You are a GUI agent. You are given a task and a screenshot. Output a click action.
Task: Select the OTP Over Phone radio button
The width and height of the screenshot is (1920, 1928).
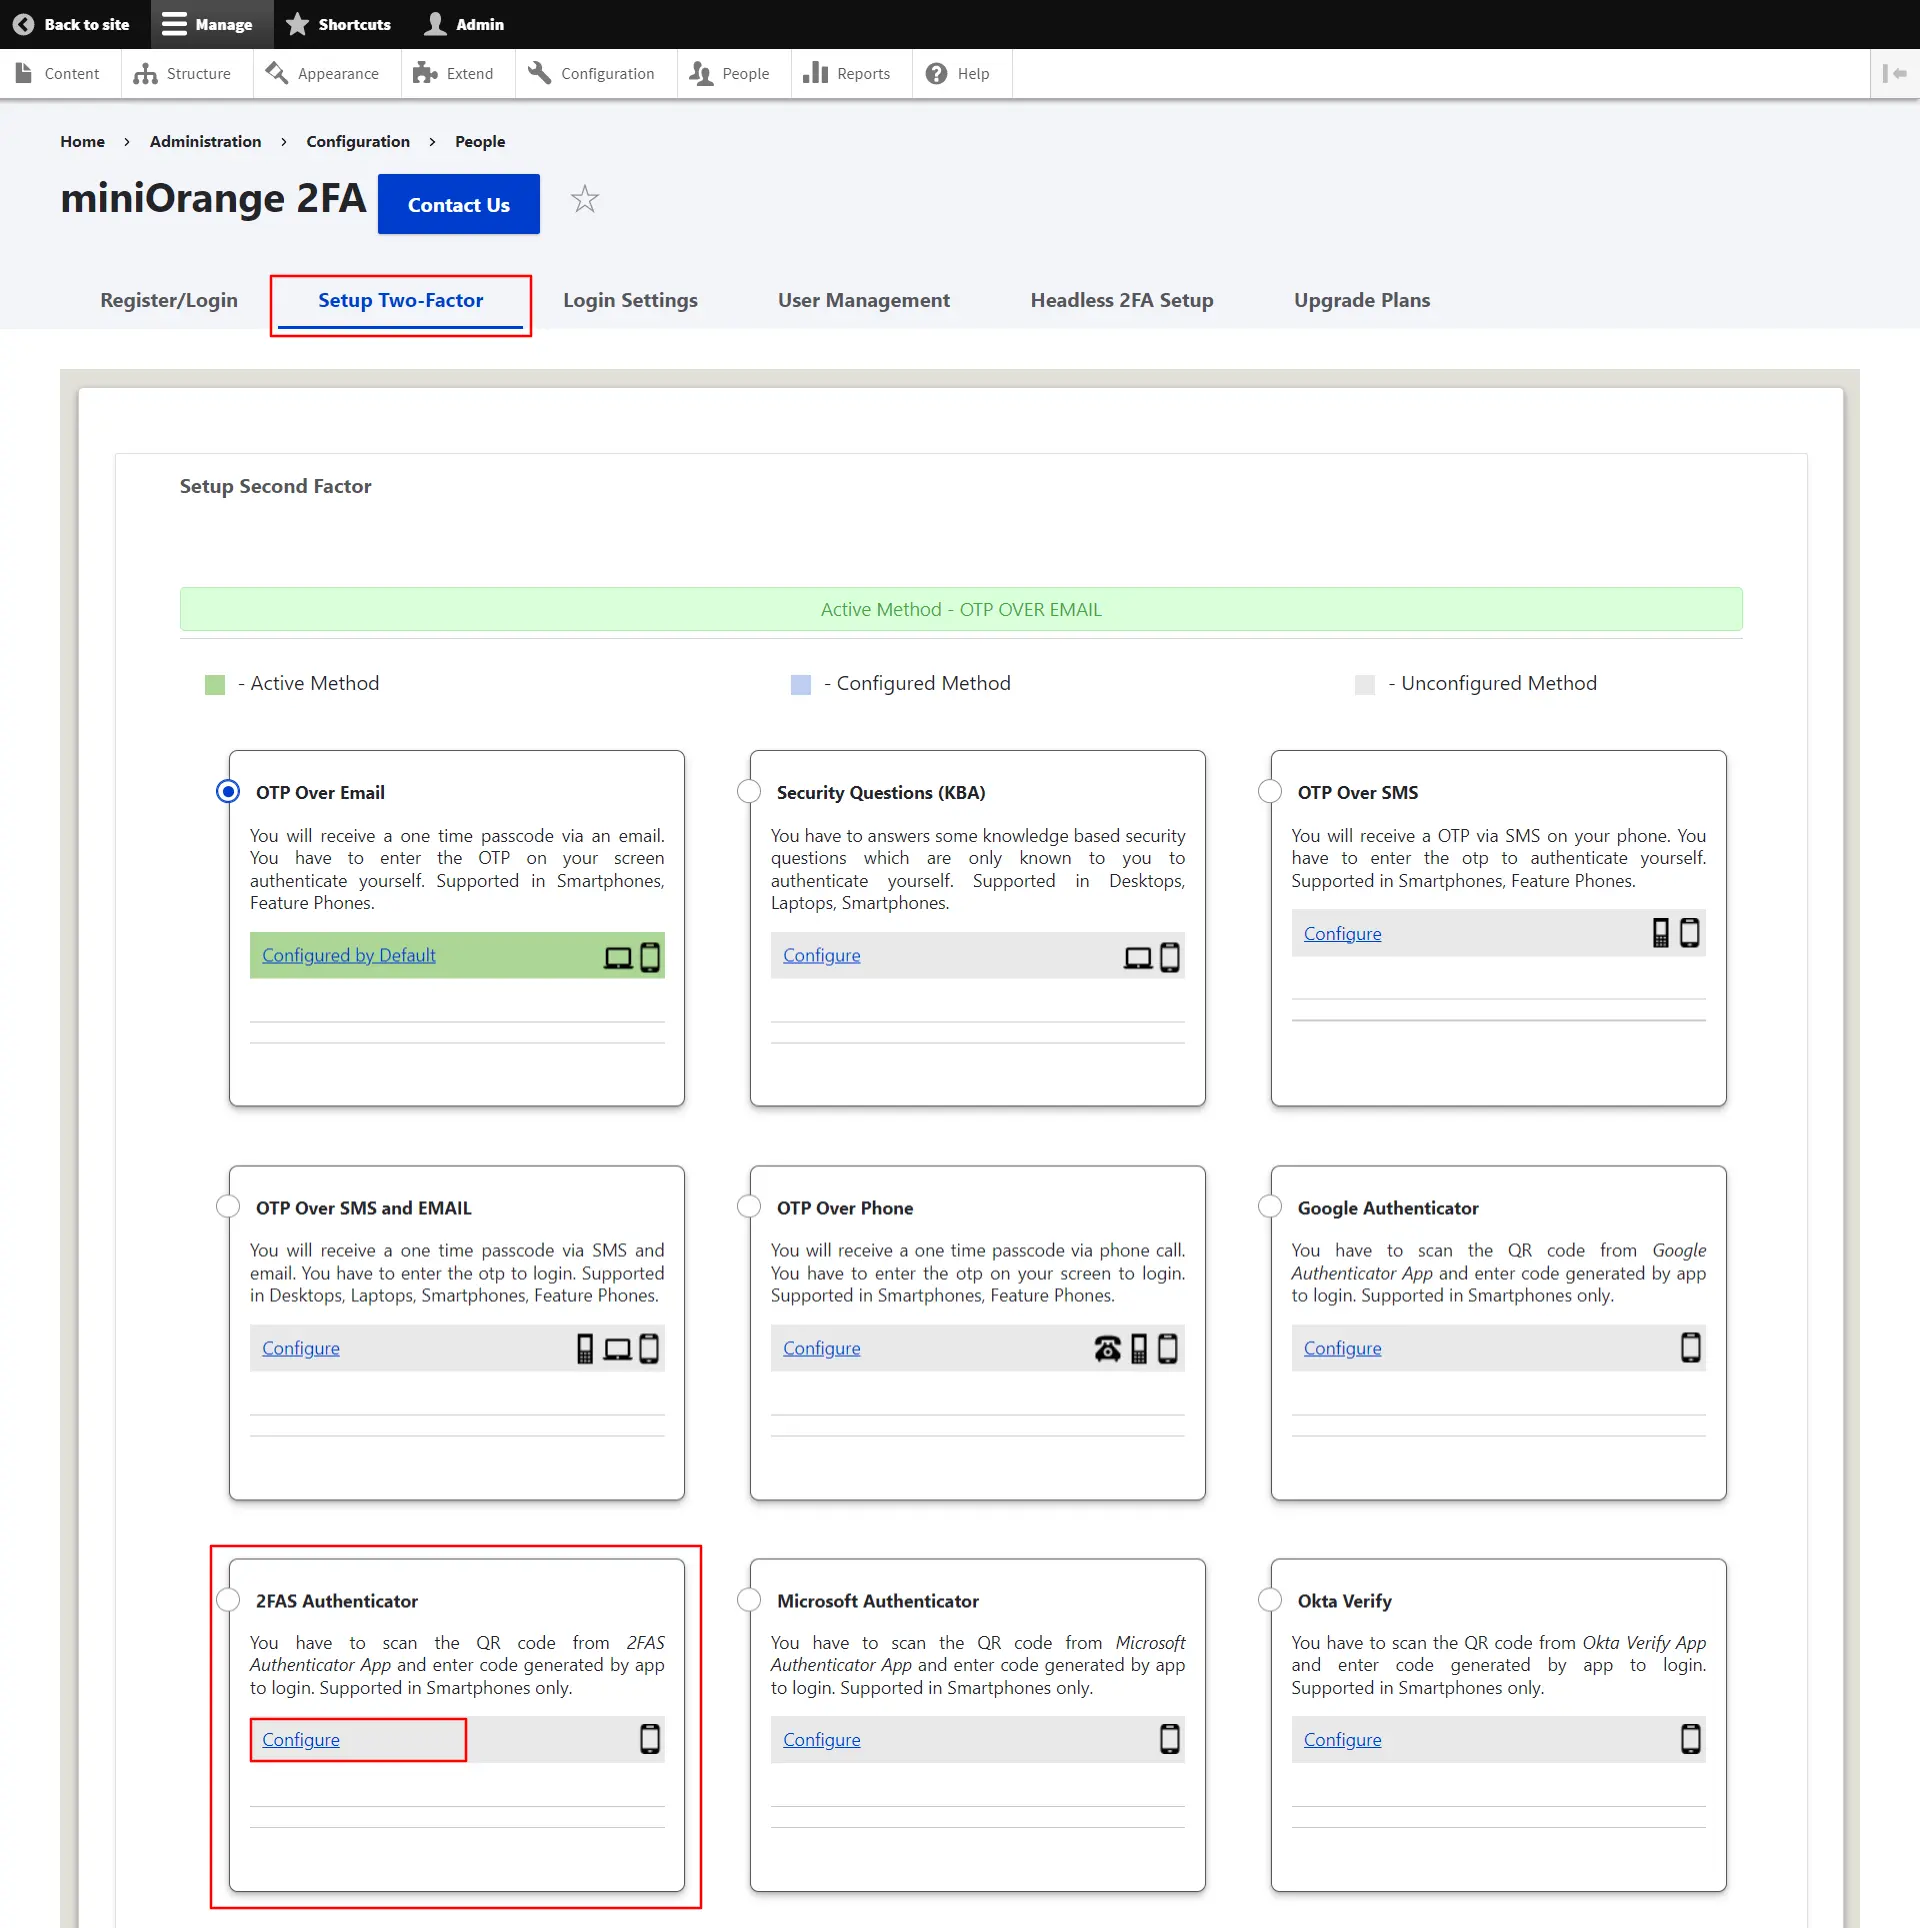click(749, 1206)
